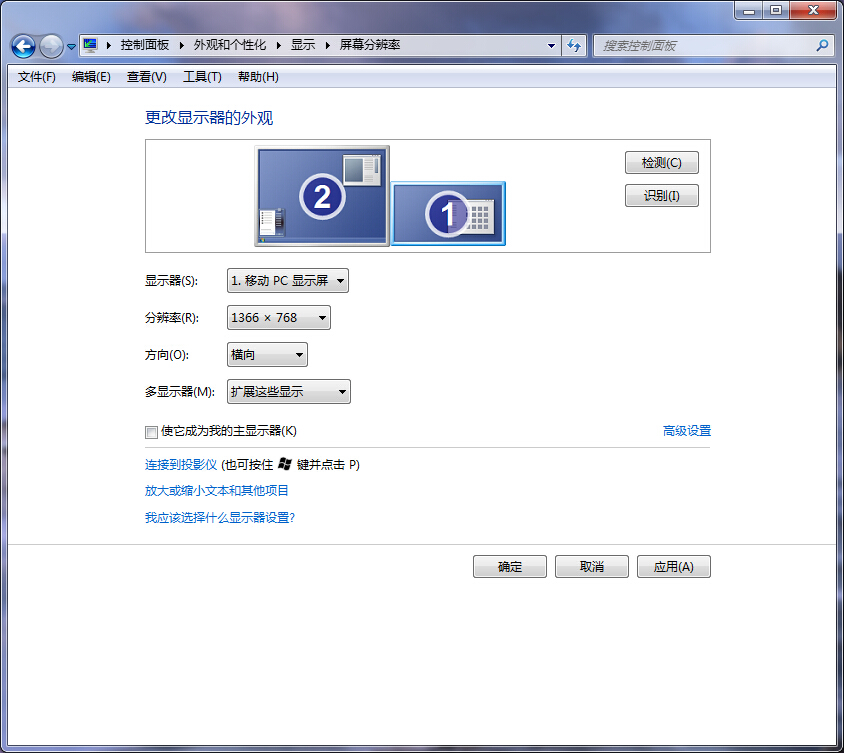Refresh the page with refresh icon
This screenshot has height=753, width=844.
(574, 46)
